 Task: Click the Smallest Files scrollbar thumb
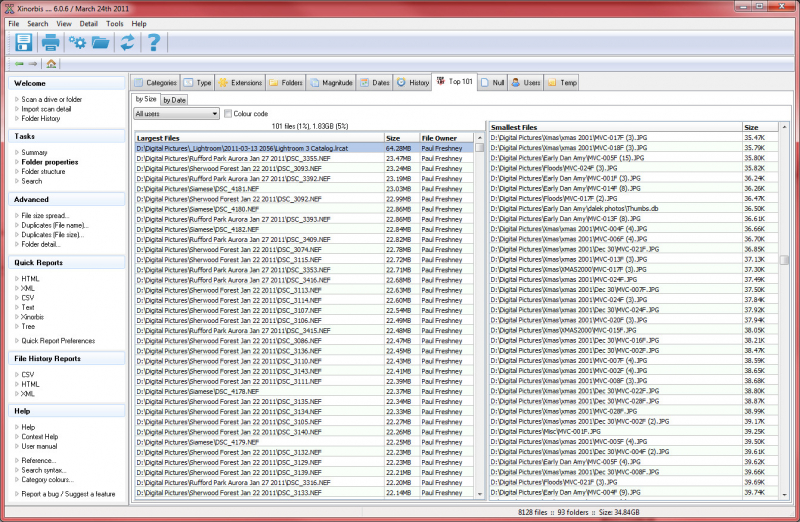coord(784,260)
